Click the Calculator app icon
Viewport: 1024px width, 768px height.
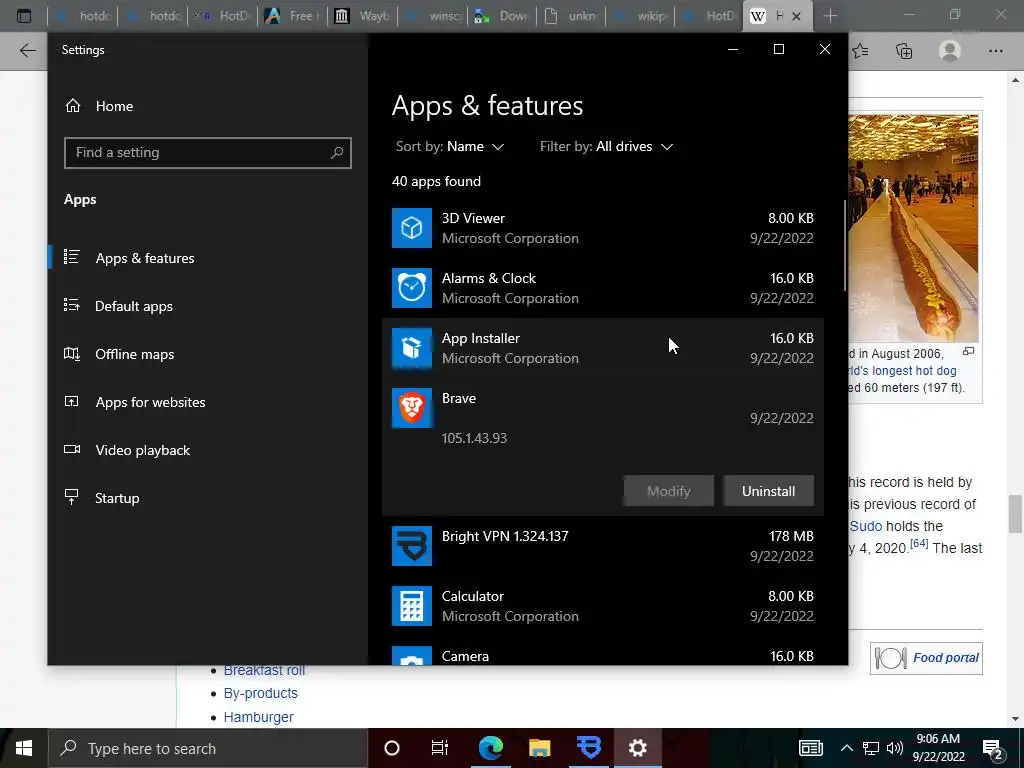(x=411, y=606)
